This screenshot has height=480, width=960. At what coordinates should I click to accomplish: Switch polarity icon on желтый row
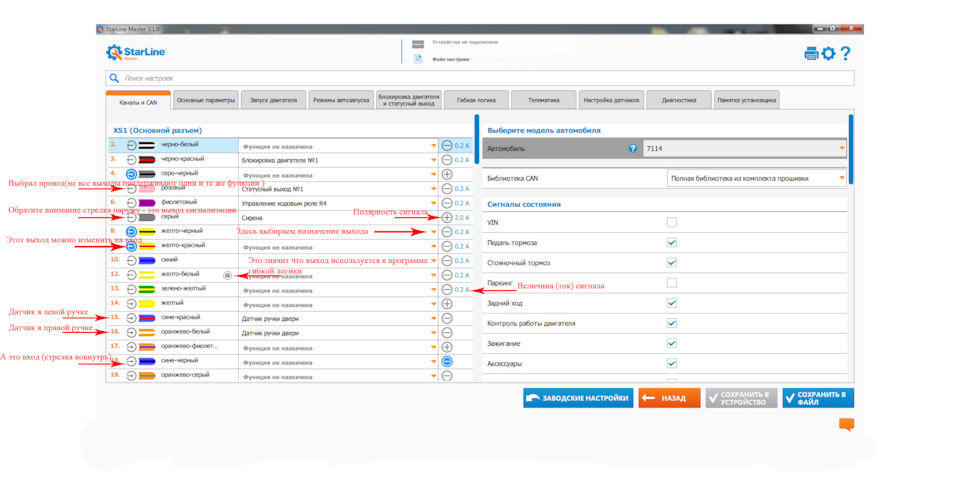coord(447,304)
